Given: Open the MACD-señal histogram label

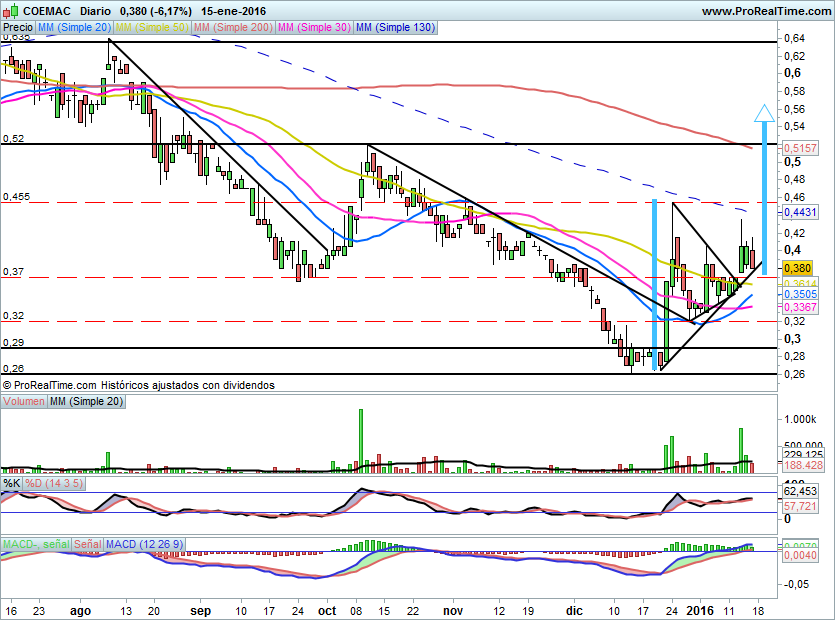Looking at the screenshot, I should pyautogui.click(x=34, y=543).
